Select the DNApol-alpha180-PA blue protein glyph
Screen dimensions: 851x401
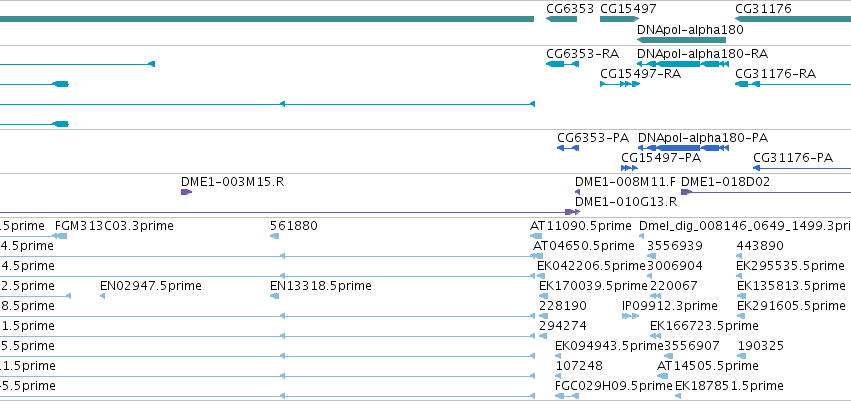click(x=683, y=148)
